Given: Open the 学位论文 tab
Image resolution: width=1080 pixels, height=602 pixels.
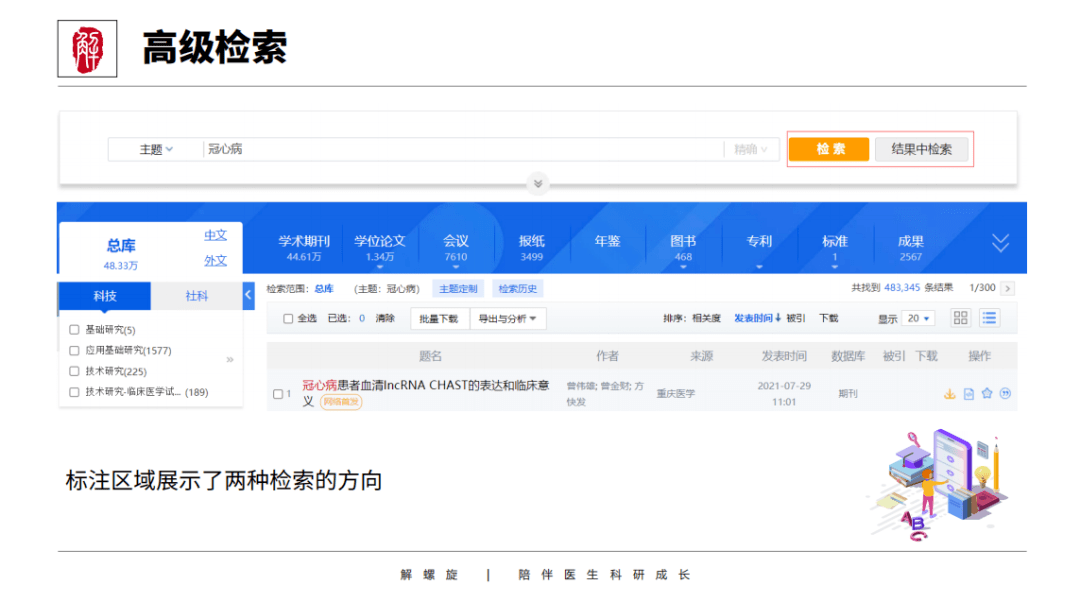Looking at the screenshot, I should (380, 248).
